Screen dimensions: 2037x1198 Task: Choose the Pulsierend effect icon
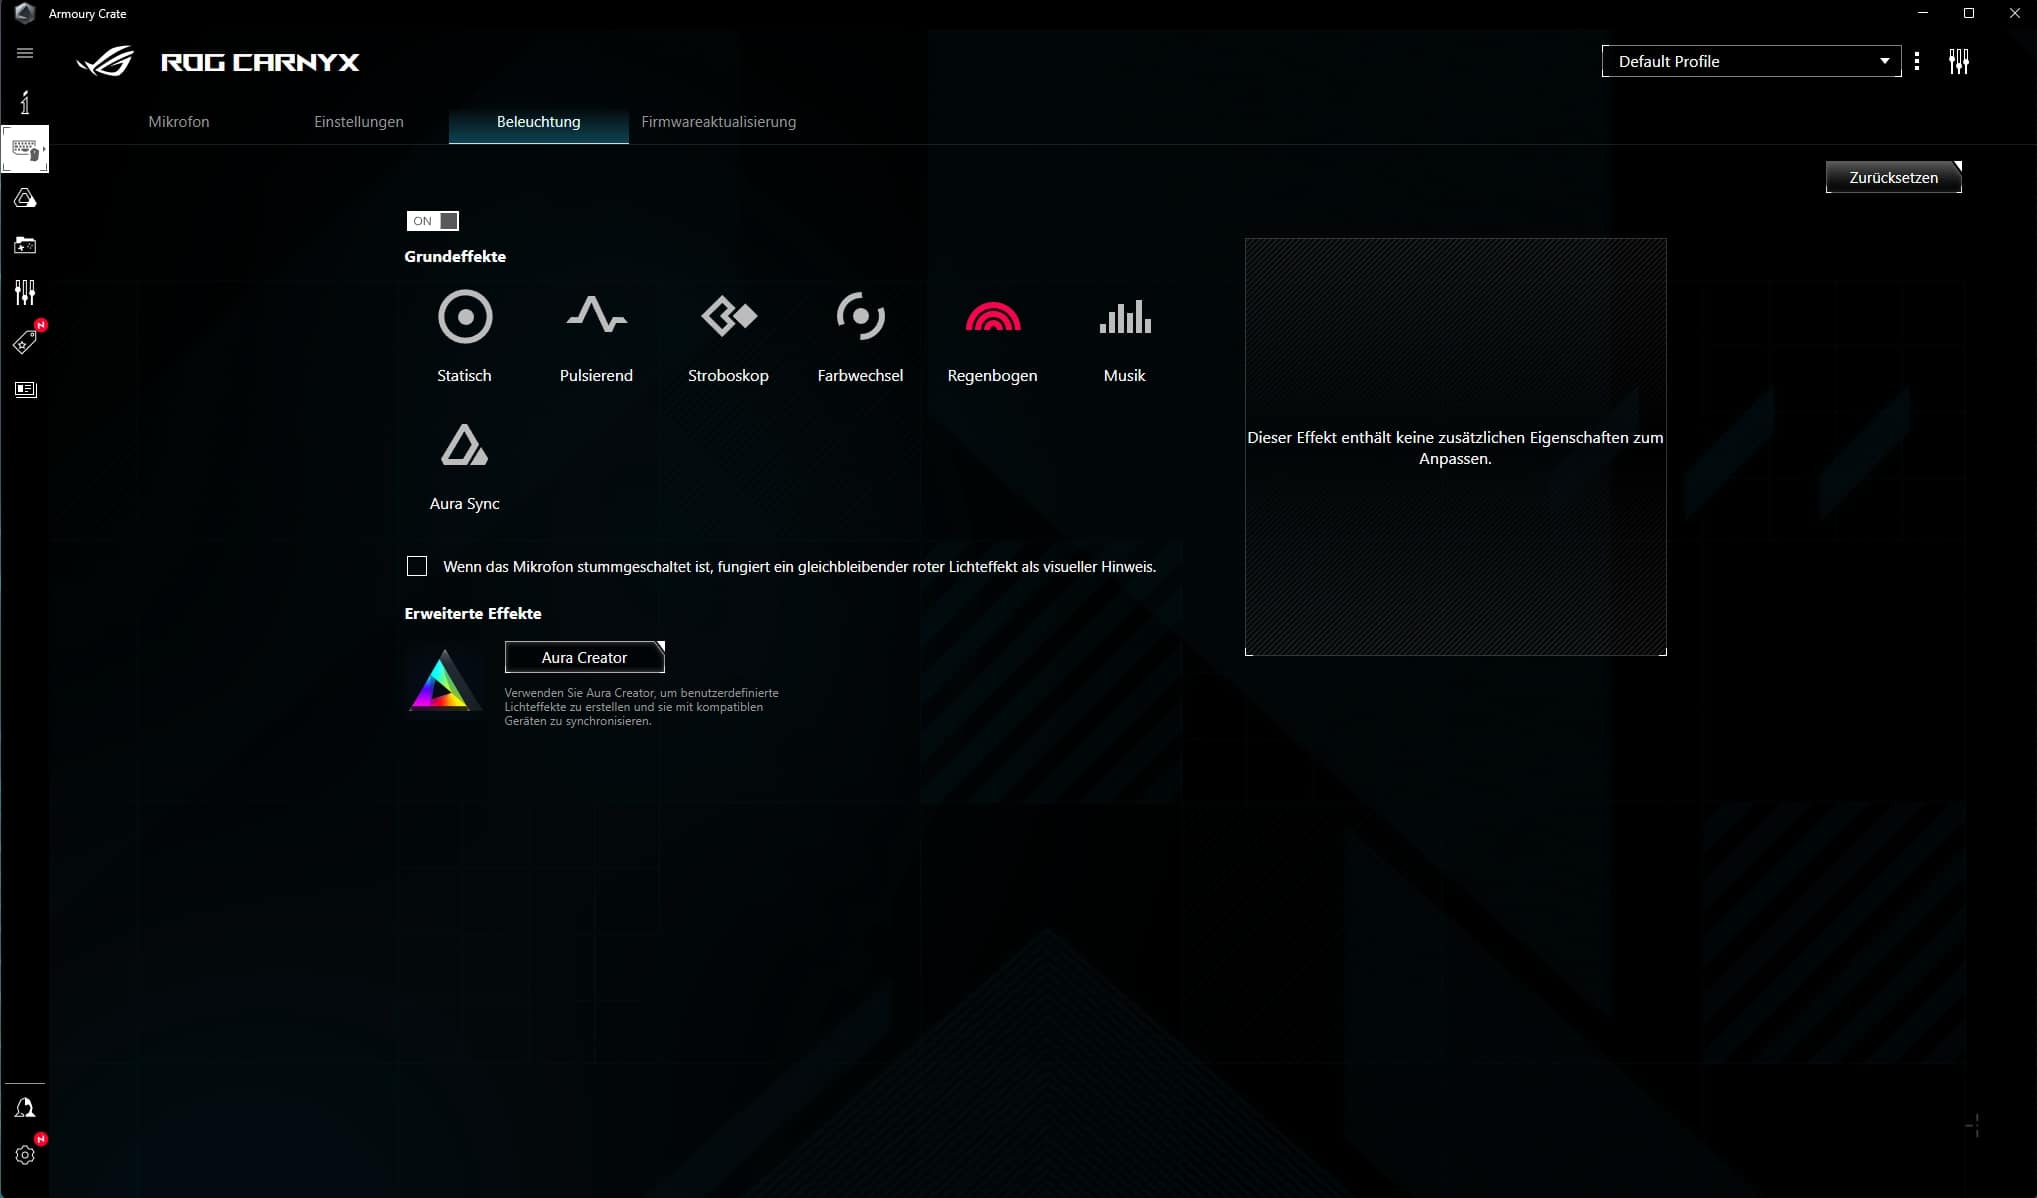pyautogui.click(x=596, y=317)
